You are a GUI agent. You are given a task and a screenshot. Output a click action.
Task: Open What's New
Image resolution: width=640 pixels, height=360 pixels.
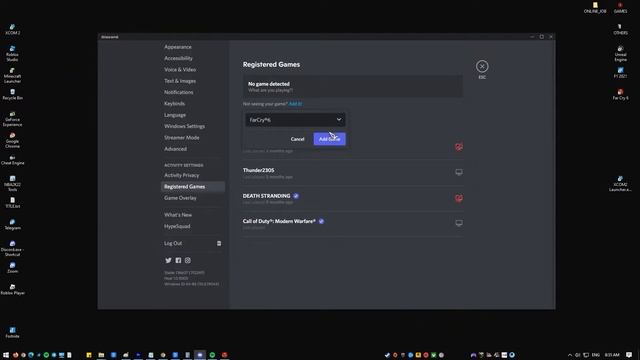click(x=178, y=215)
